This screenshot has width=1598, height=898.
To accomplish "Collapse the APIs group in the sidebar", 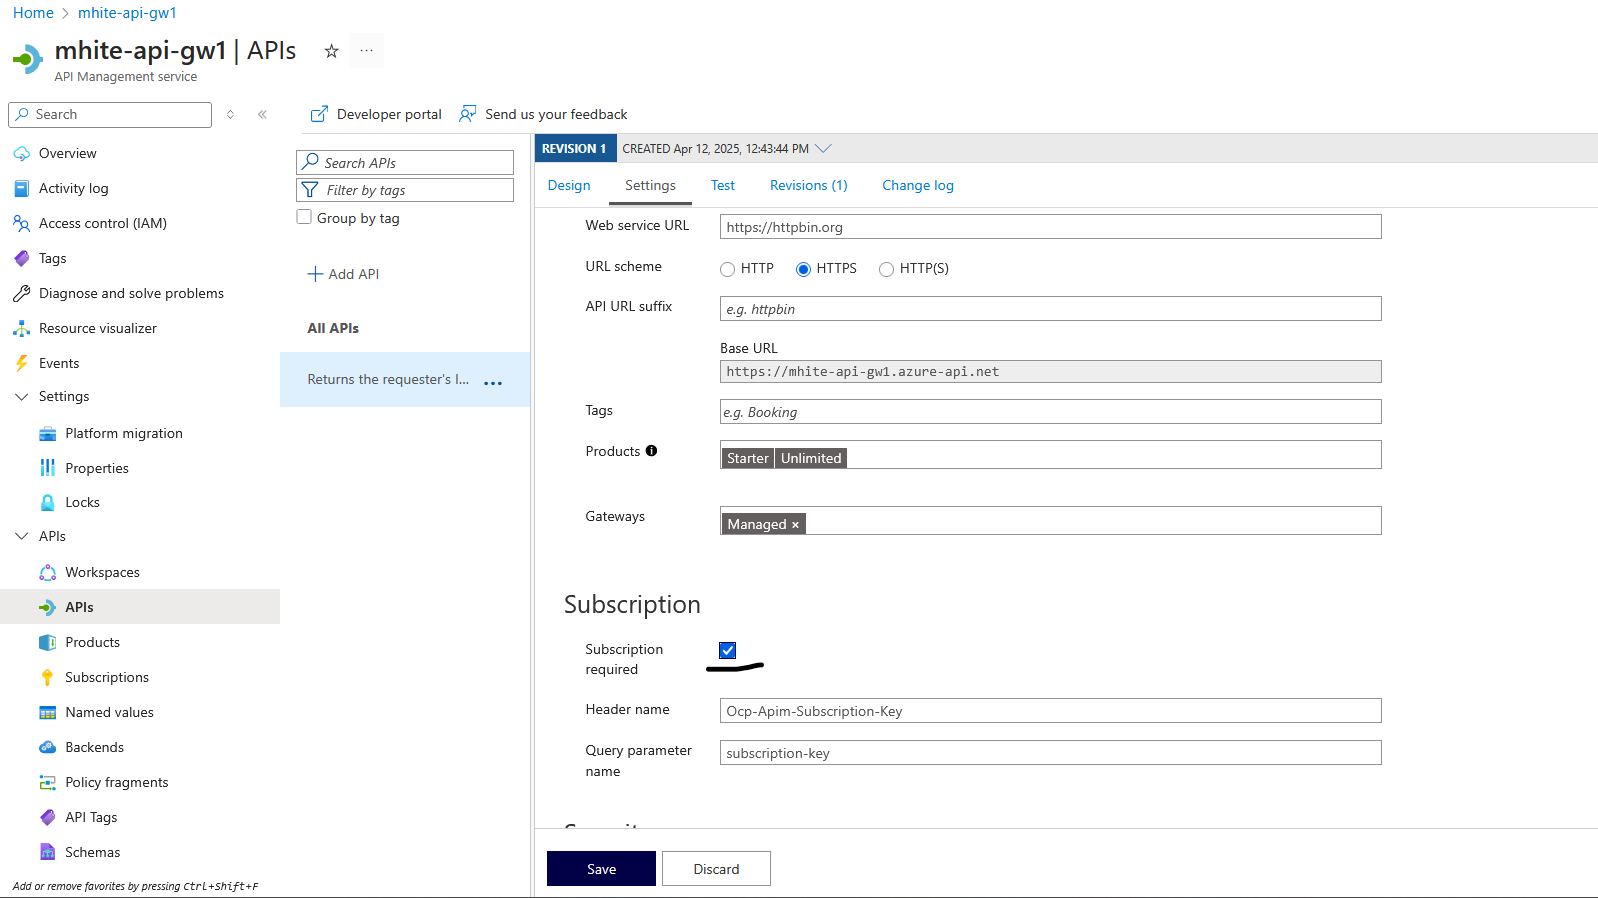I will pos(22,537).
